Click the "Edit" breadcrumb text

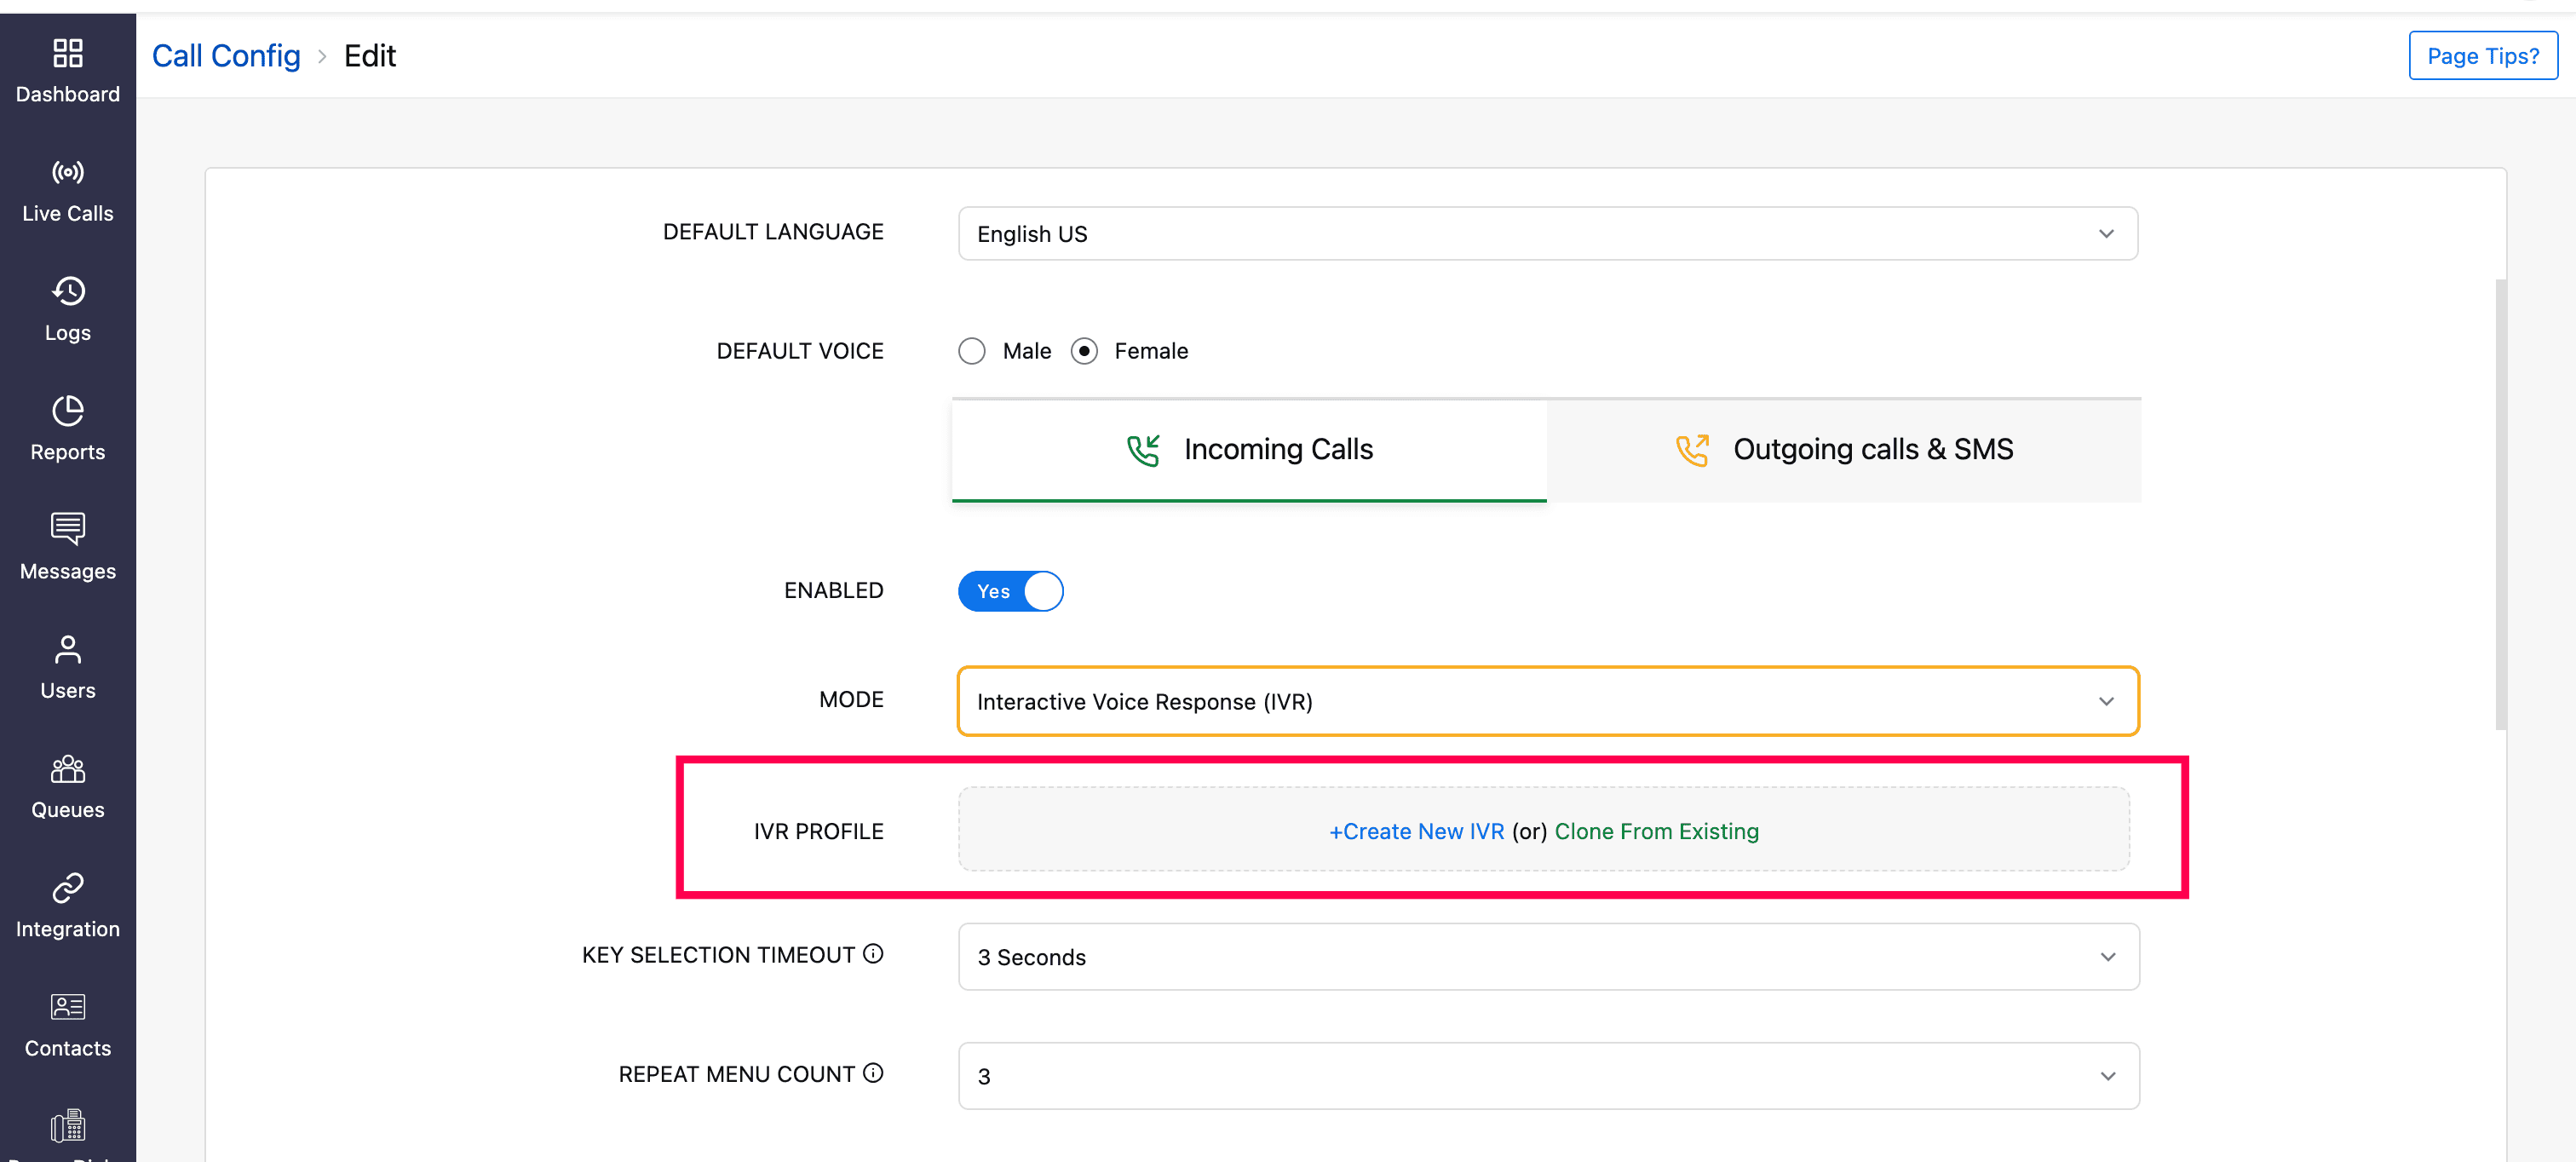[x=370, y=56]
